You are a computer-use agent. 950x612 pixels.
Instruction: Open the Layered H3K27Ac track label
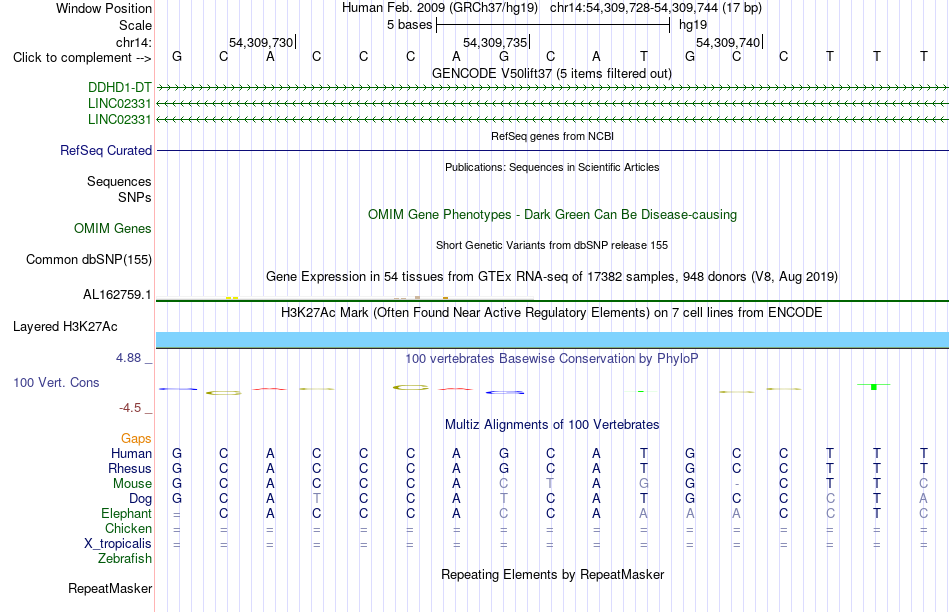point(65,327)
